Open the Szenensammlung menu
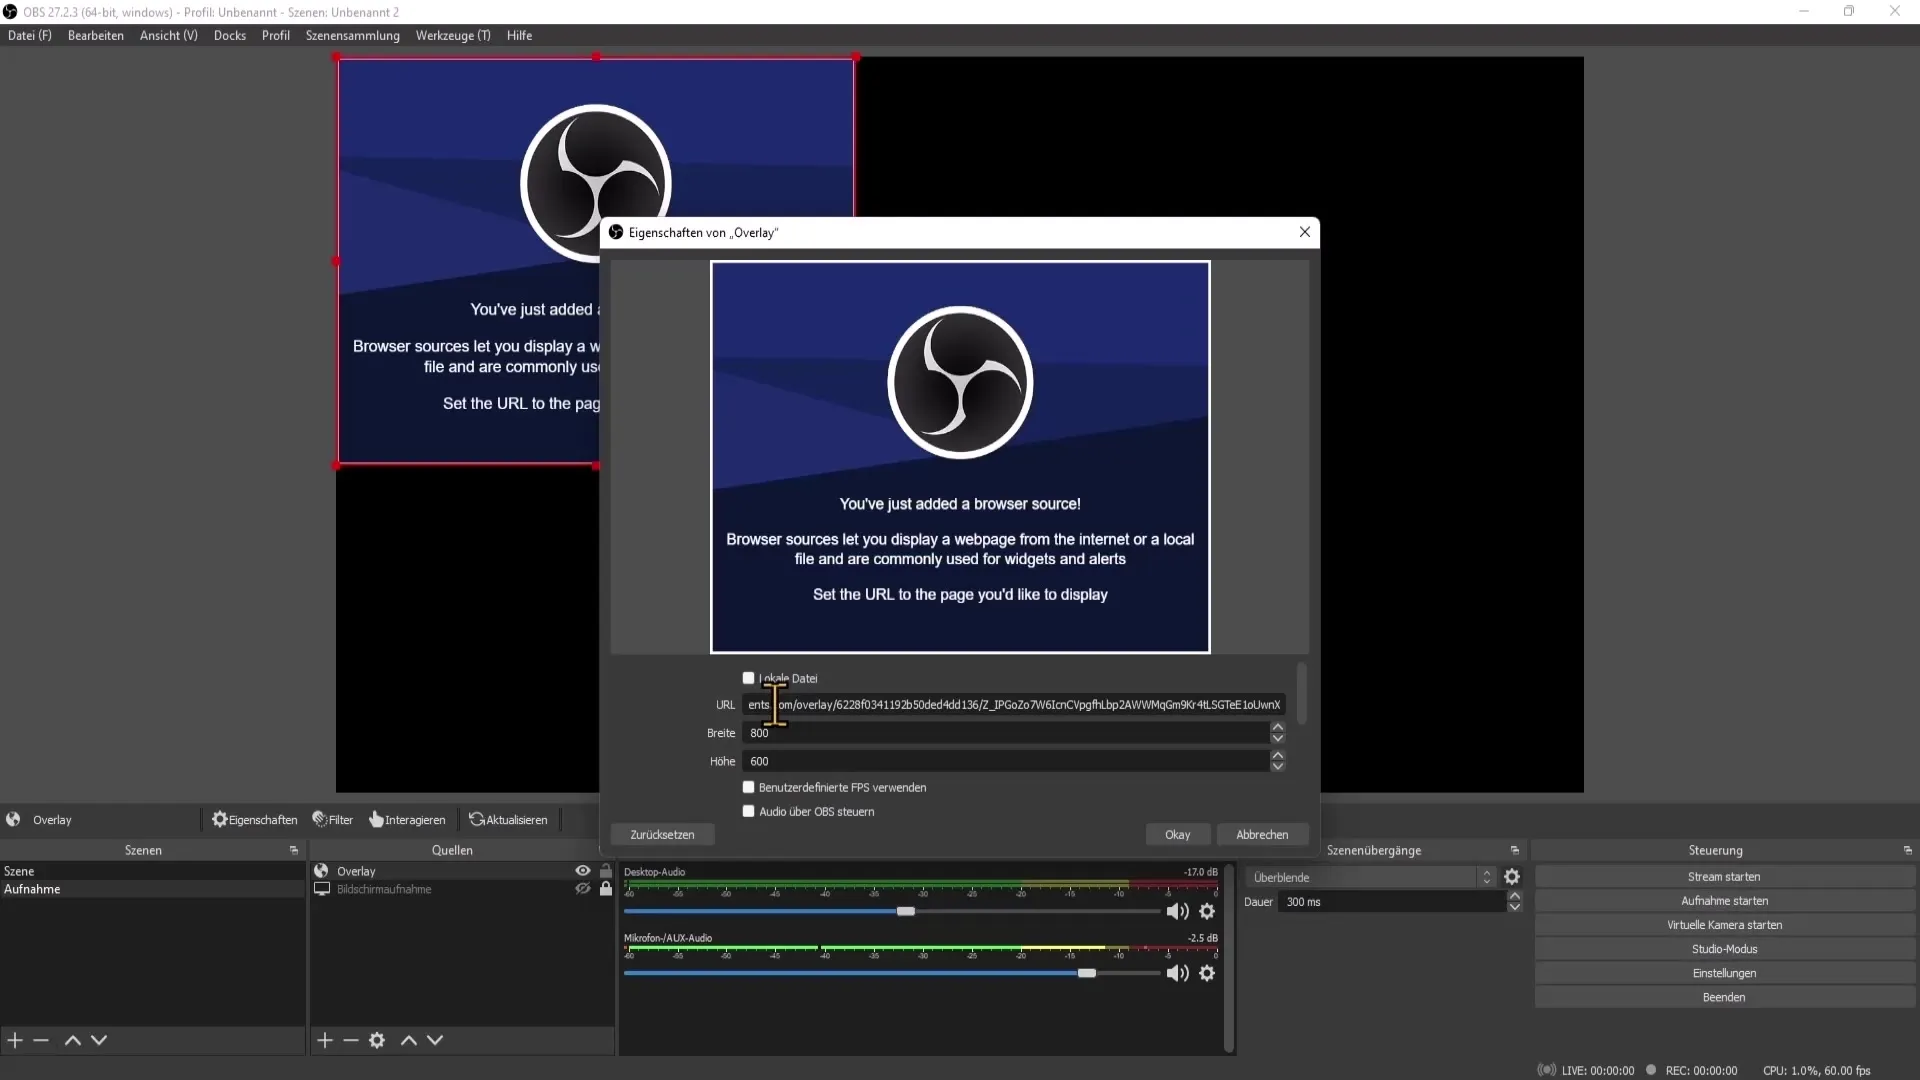Screen dimensions: 1920x1080 [353, 35]
